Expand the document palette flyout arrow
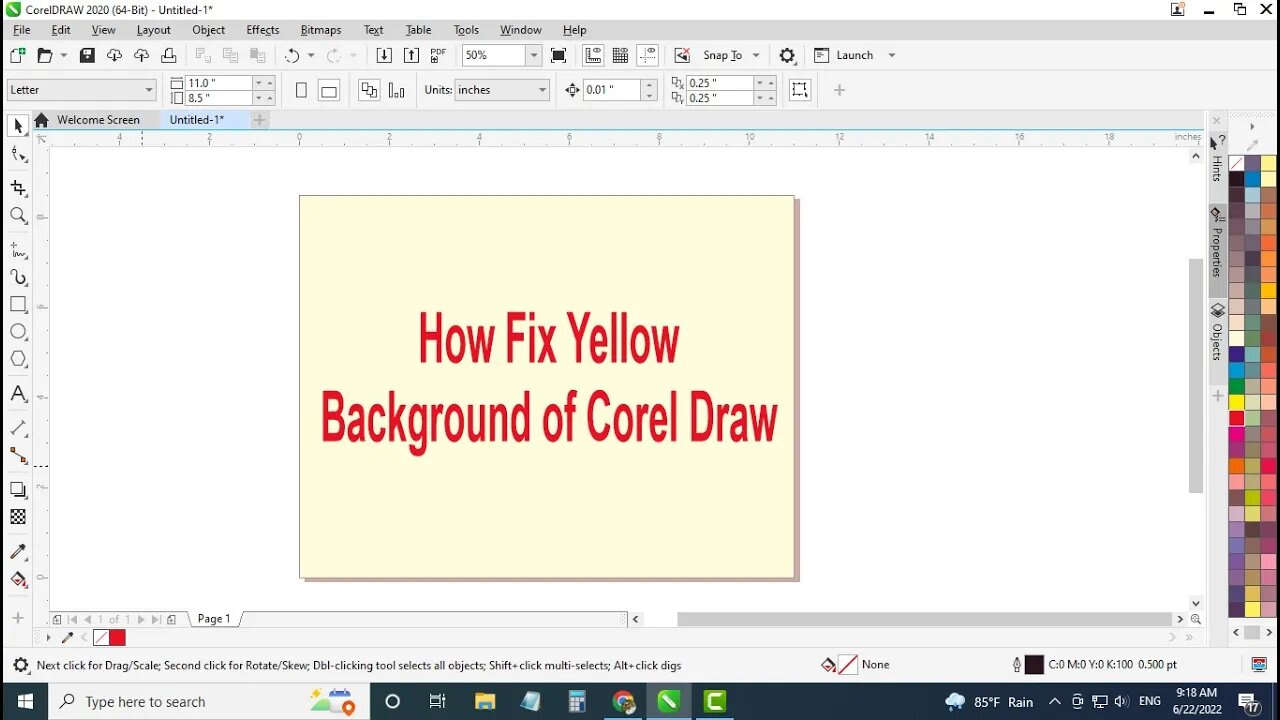The image size is (1280, 720). (48, 637)
